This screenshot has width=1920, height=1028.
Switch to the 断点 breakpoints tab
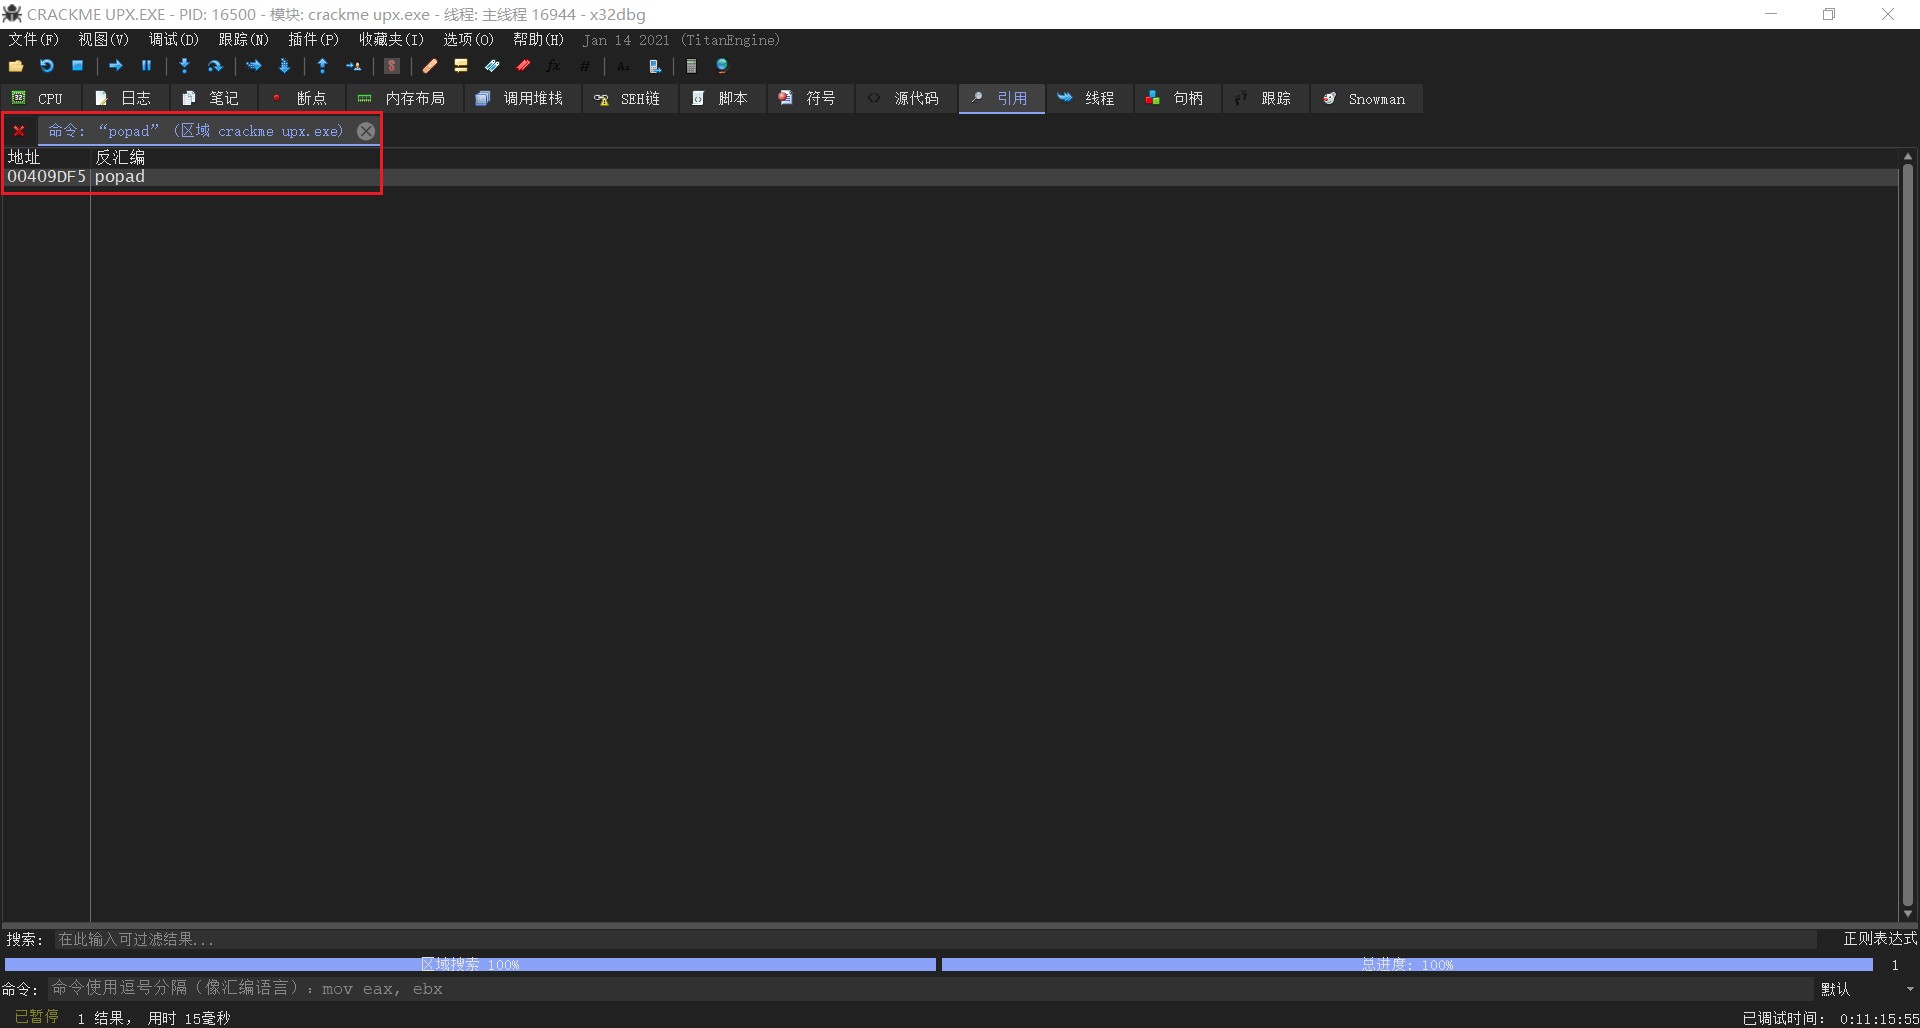coord(300,98)
